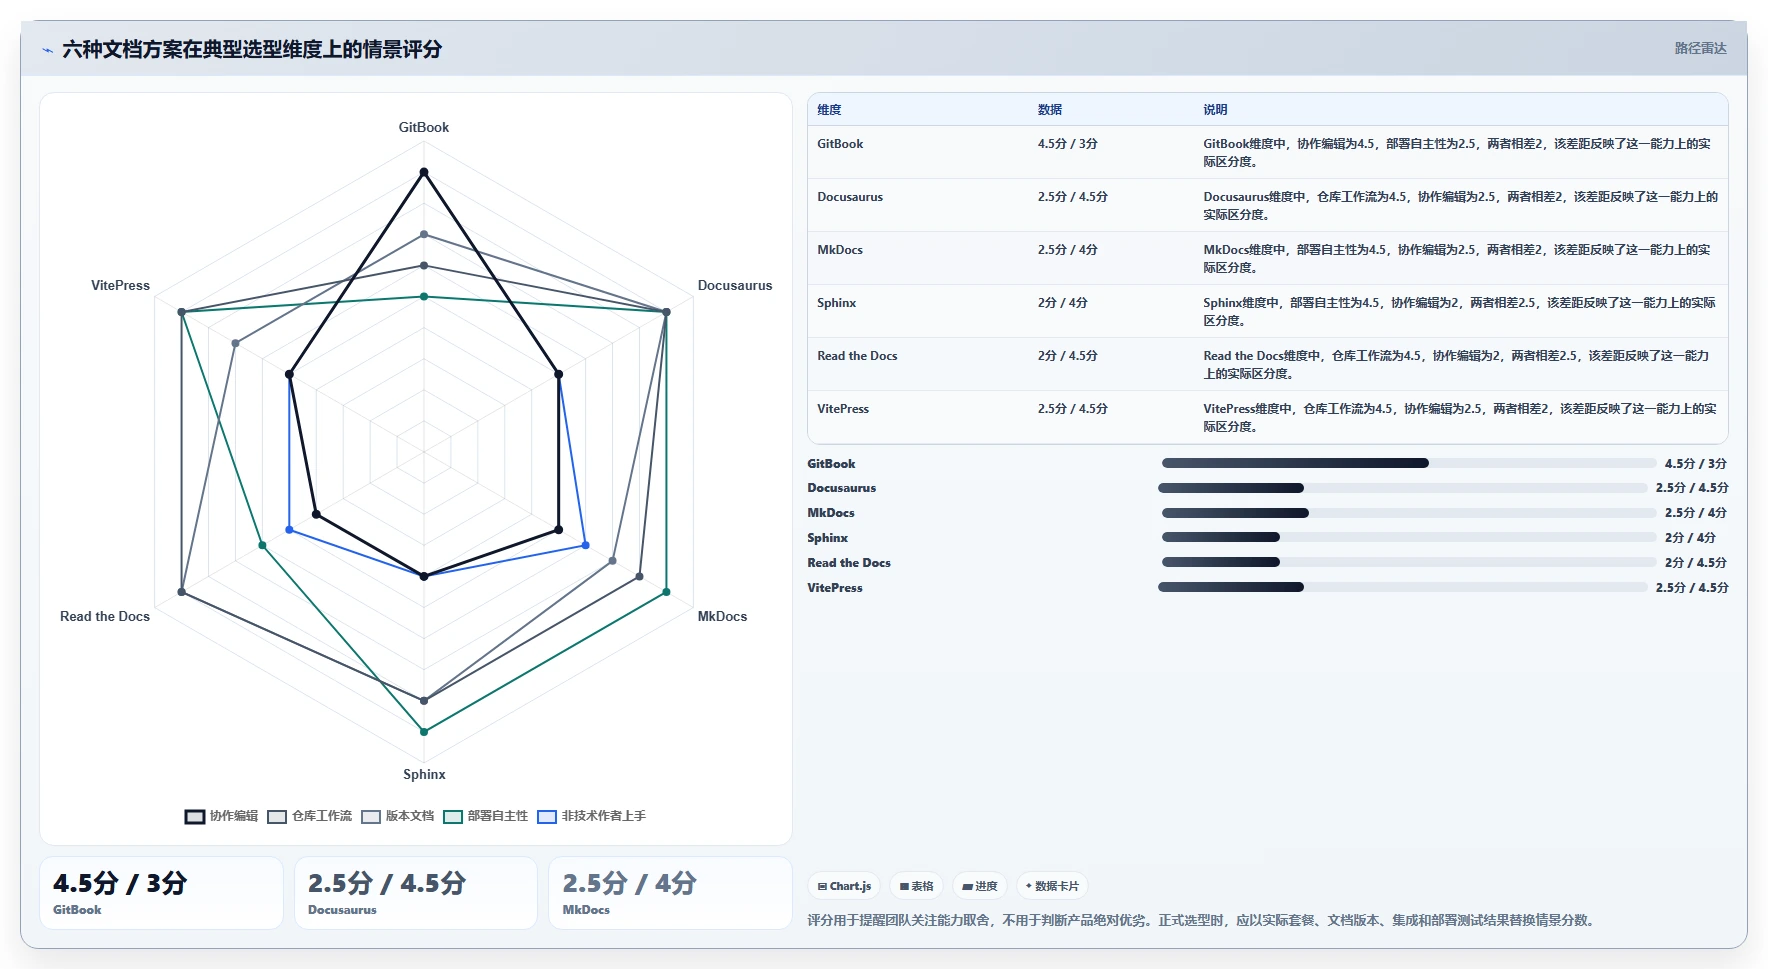Viewport: 1768px width, 969px height.
Task: Click the MkDocs axis label on the radar
Action: click(x=722, y=616)
